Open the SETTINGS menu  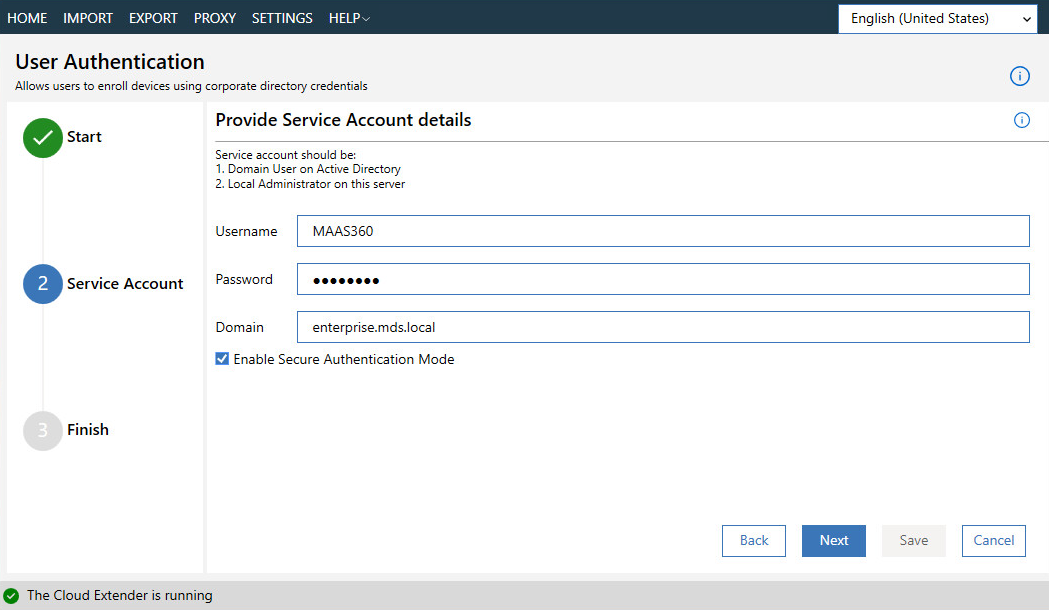coord(282,18)
